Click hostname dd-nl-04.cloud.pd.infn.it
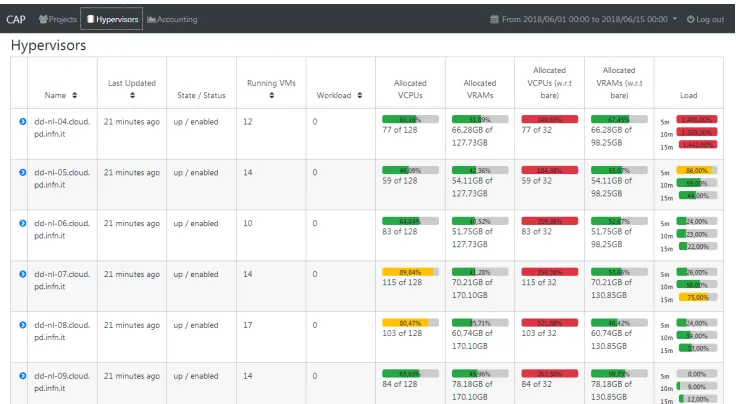Image resolution: width=736 pixels, height=404 pixels. (x=62, y=128)
